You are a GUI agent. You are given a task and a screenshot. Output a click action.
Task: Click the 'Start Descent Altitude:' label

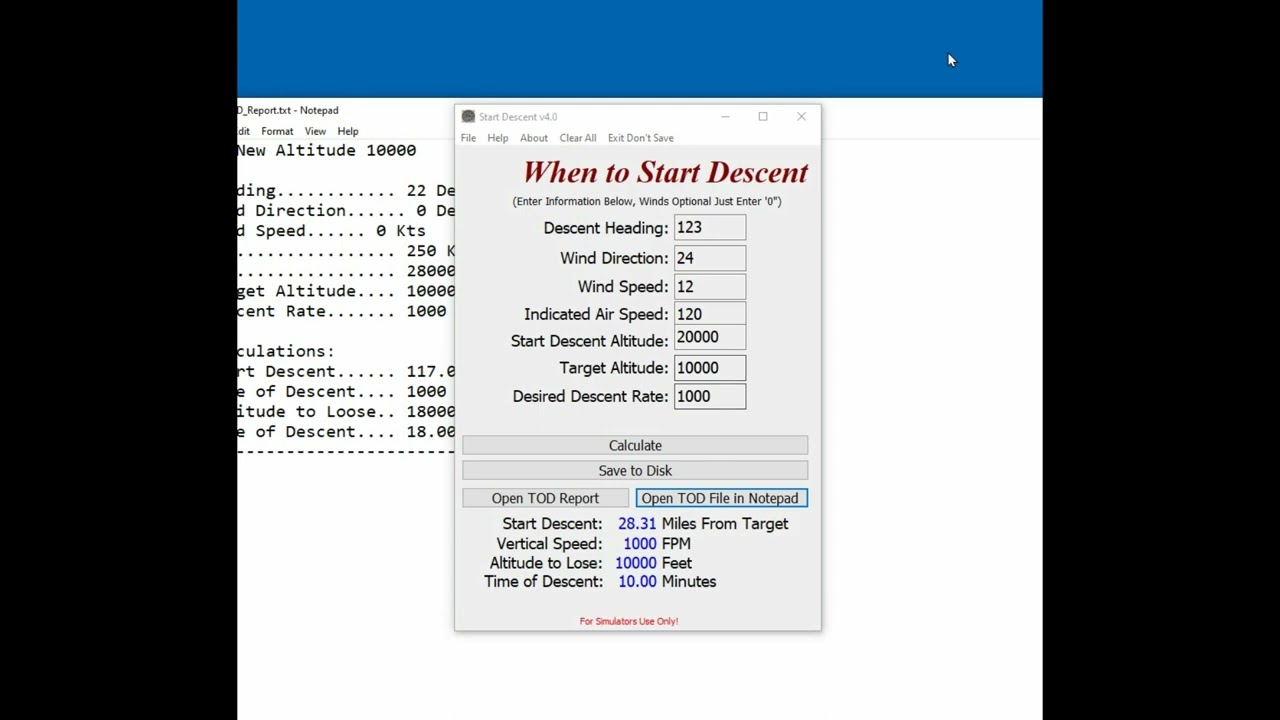[590, 341]
